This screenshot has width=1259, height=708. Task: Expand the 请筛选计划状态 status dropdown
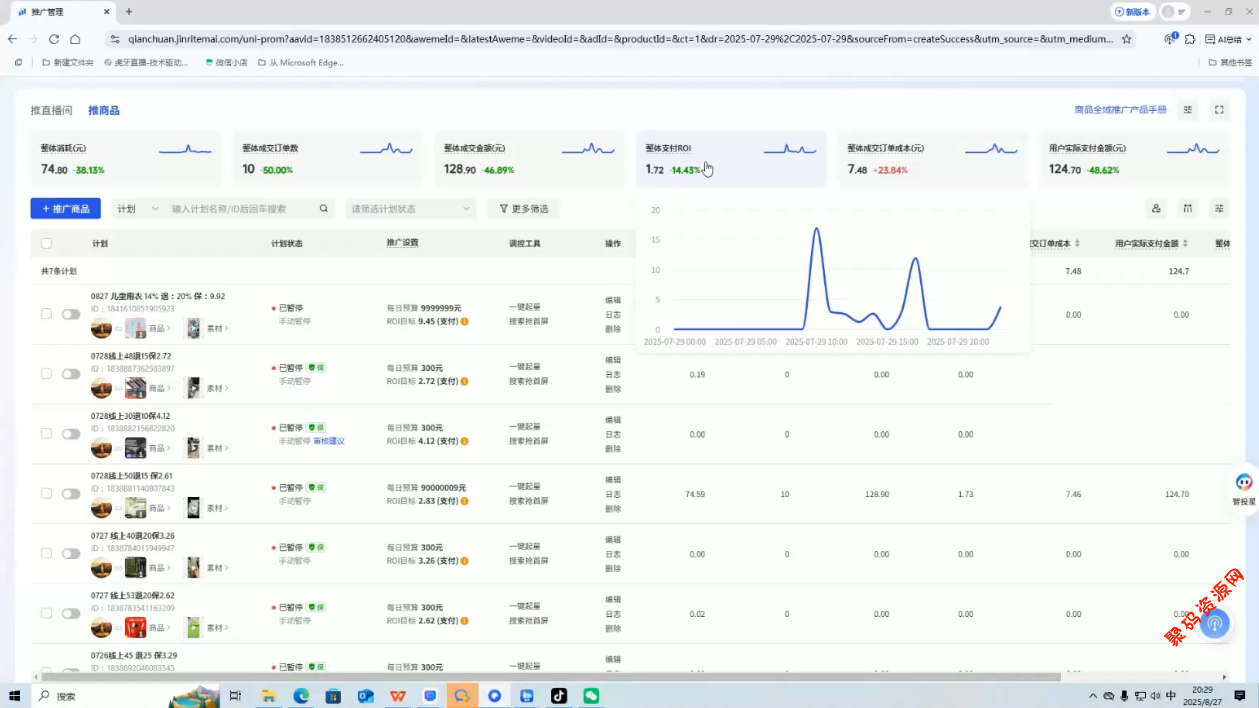pyautogui.click(x=410, y=209)
